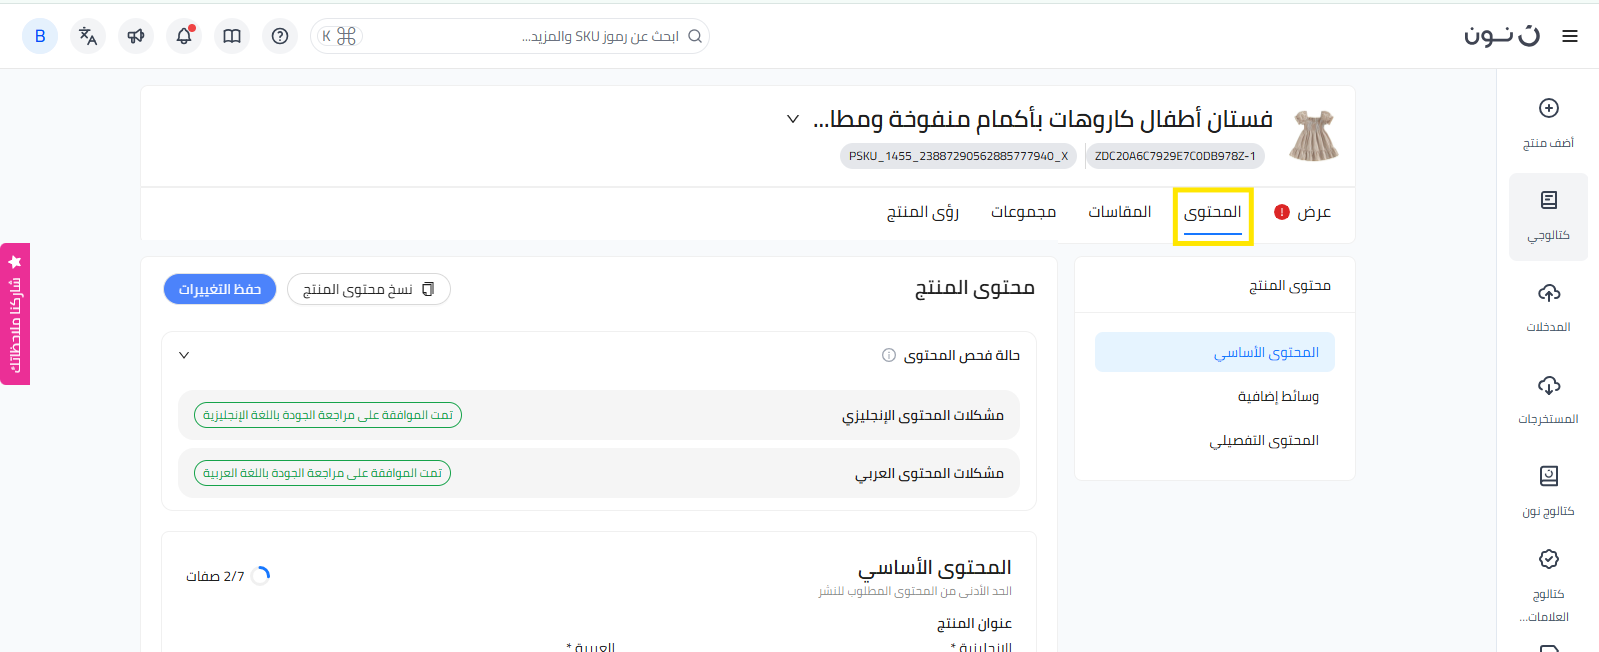Click the SKU search input field

point(520,36)
